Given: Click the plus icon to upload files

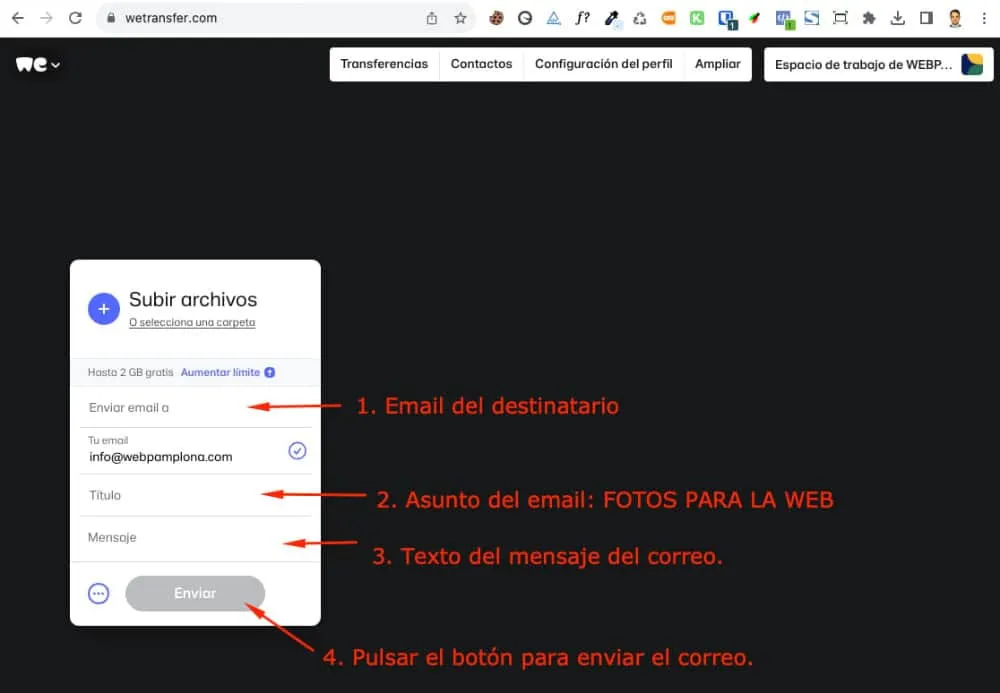Looking at the screenshot, I should 104,309.
